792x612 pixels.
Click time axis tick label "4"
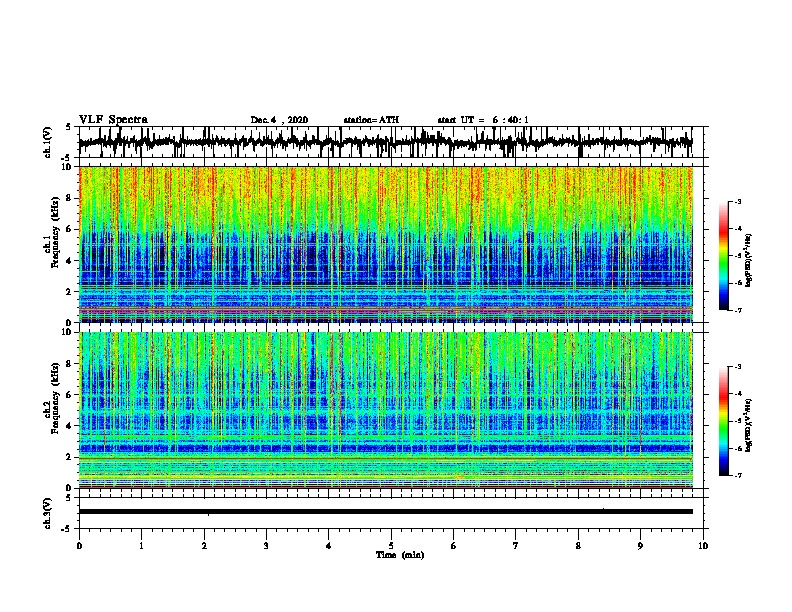(x=329, y=546)
